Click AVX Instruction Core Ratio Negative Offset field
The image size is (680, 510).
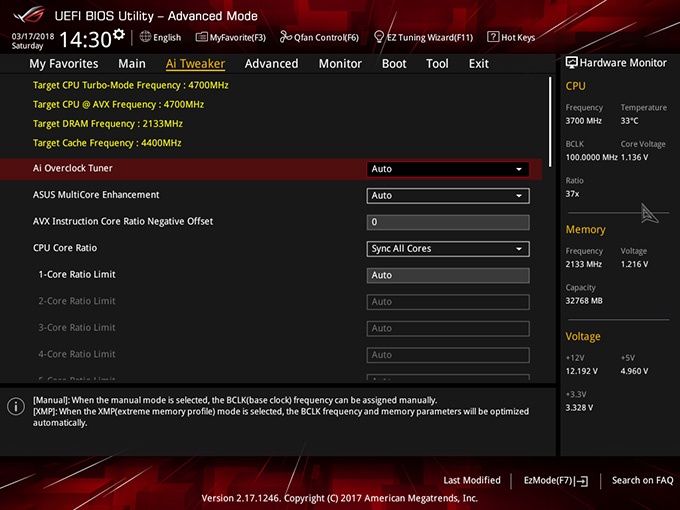click(448, 222)
